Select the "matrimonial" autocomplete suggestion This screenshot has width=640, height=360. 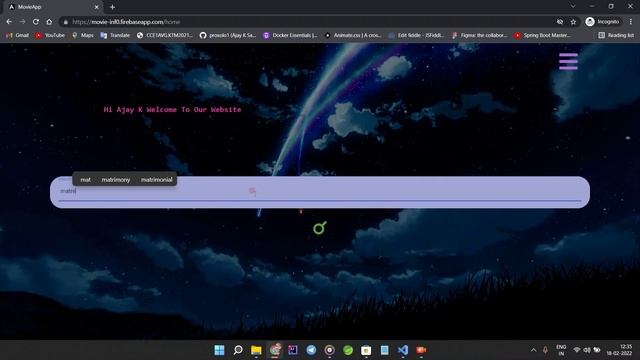point(156,180)
